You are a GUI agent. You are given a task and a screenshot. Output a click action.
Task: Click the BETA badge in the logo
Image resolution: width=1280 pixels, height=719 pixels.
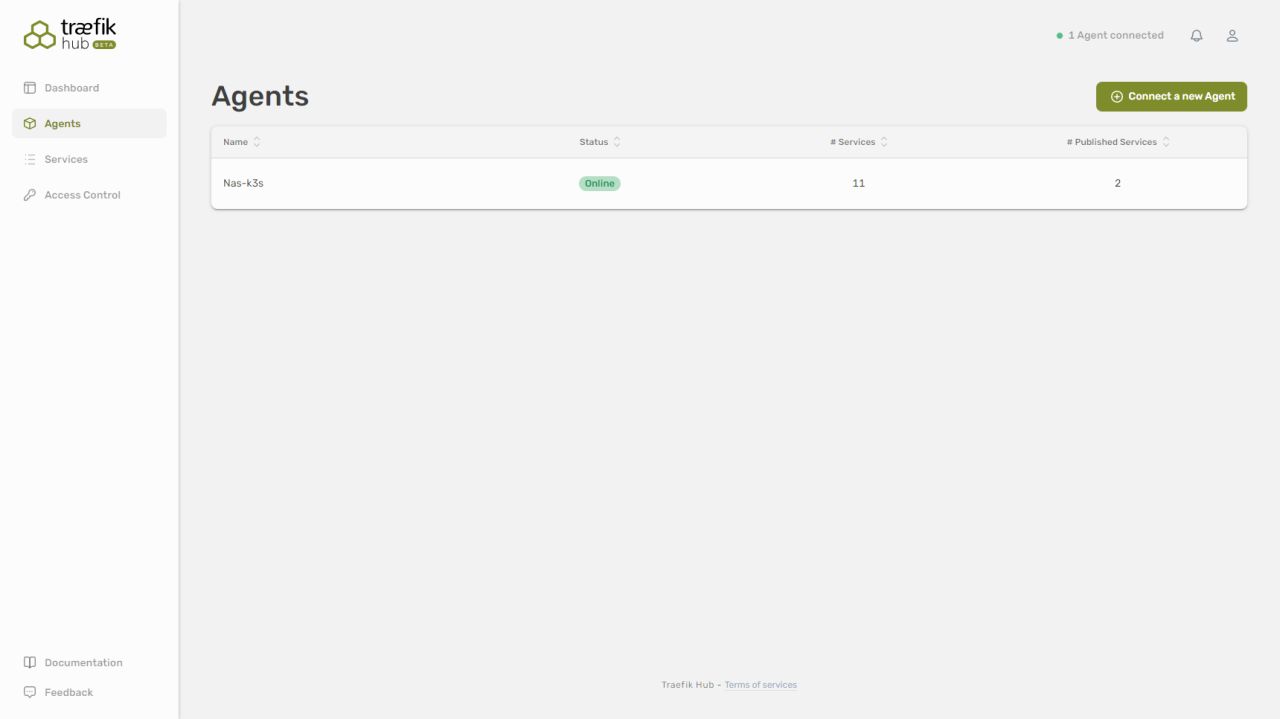(104, 45)
